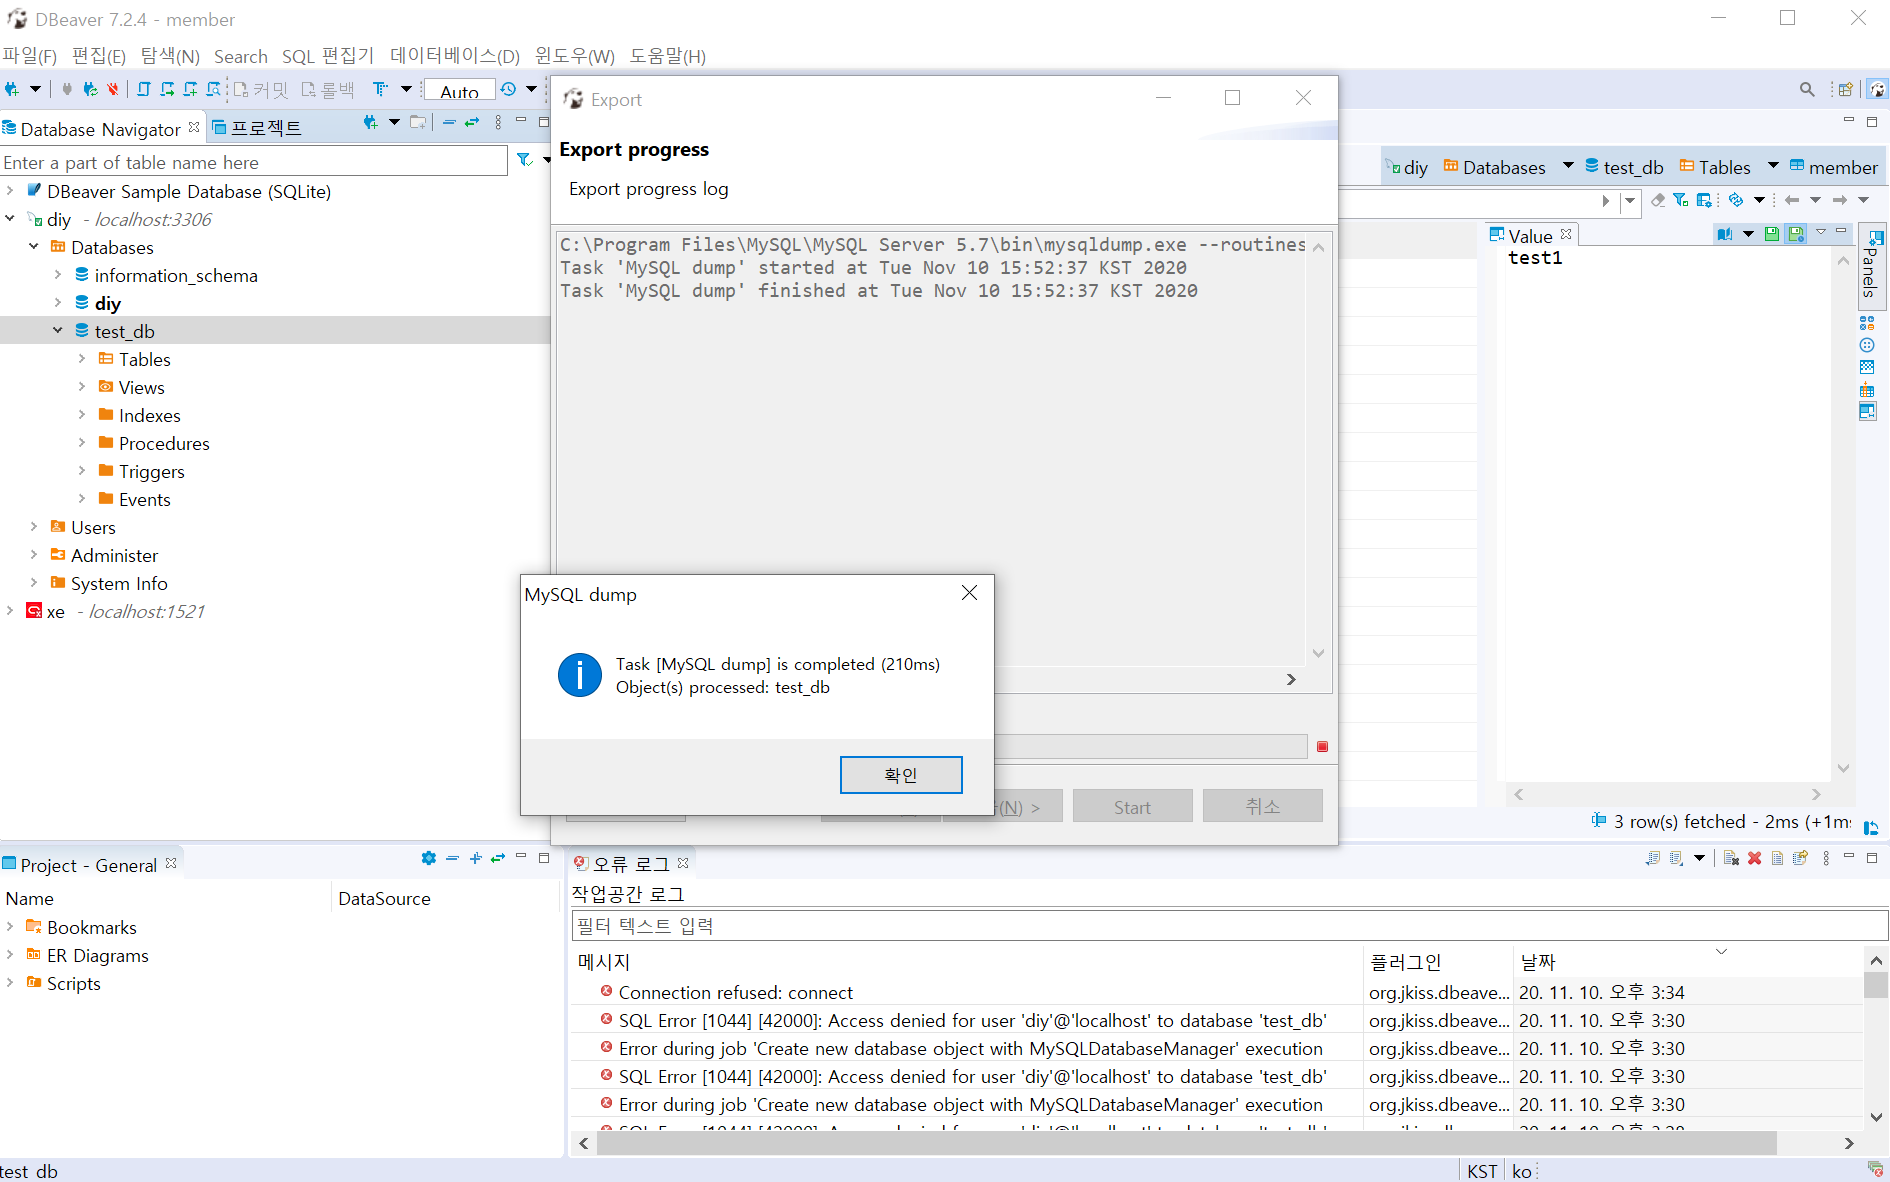Image resolution: width=1890 pixels, height=1182 pixels.
Task: Close the MySQL dump message dialog
Action: coord(969,593)
